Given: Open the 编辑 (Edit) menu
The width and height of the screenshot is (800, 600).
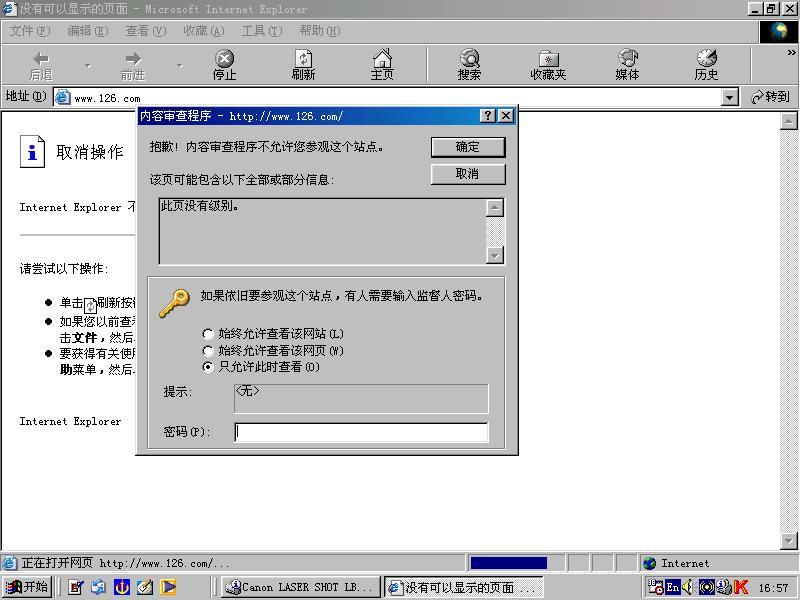Looking at the screenshot, I should (88, 31).
